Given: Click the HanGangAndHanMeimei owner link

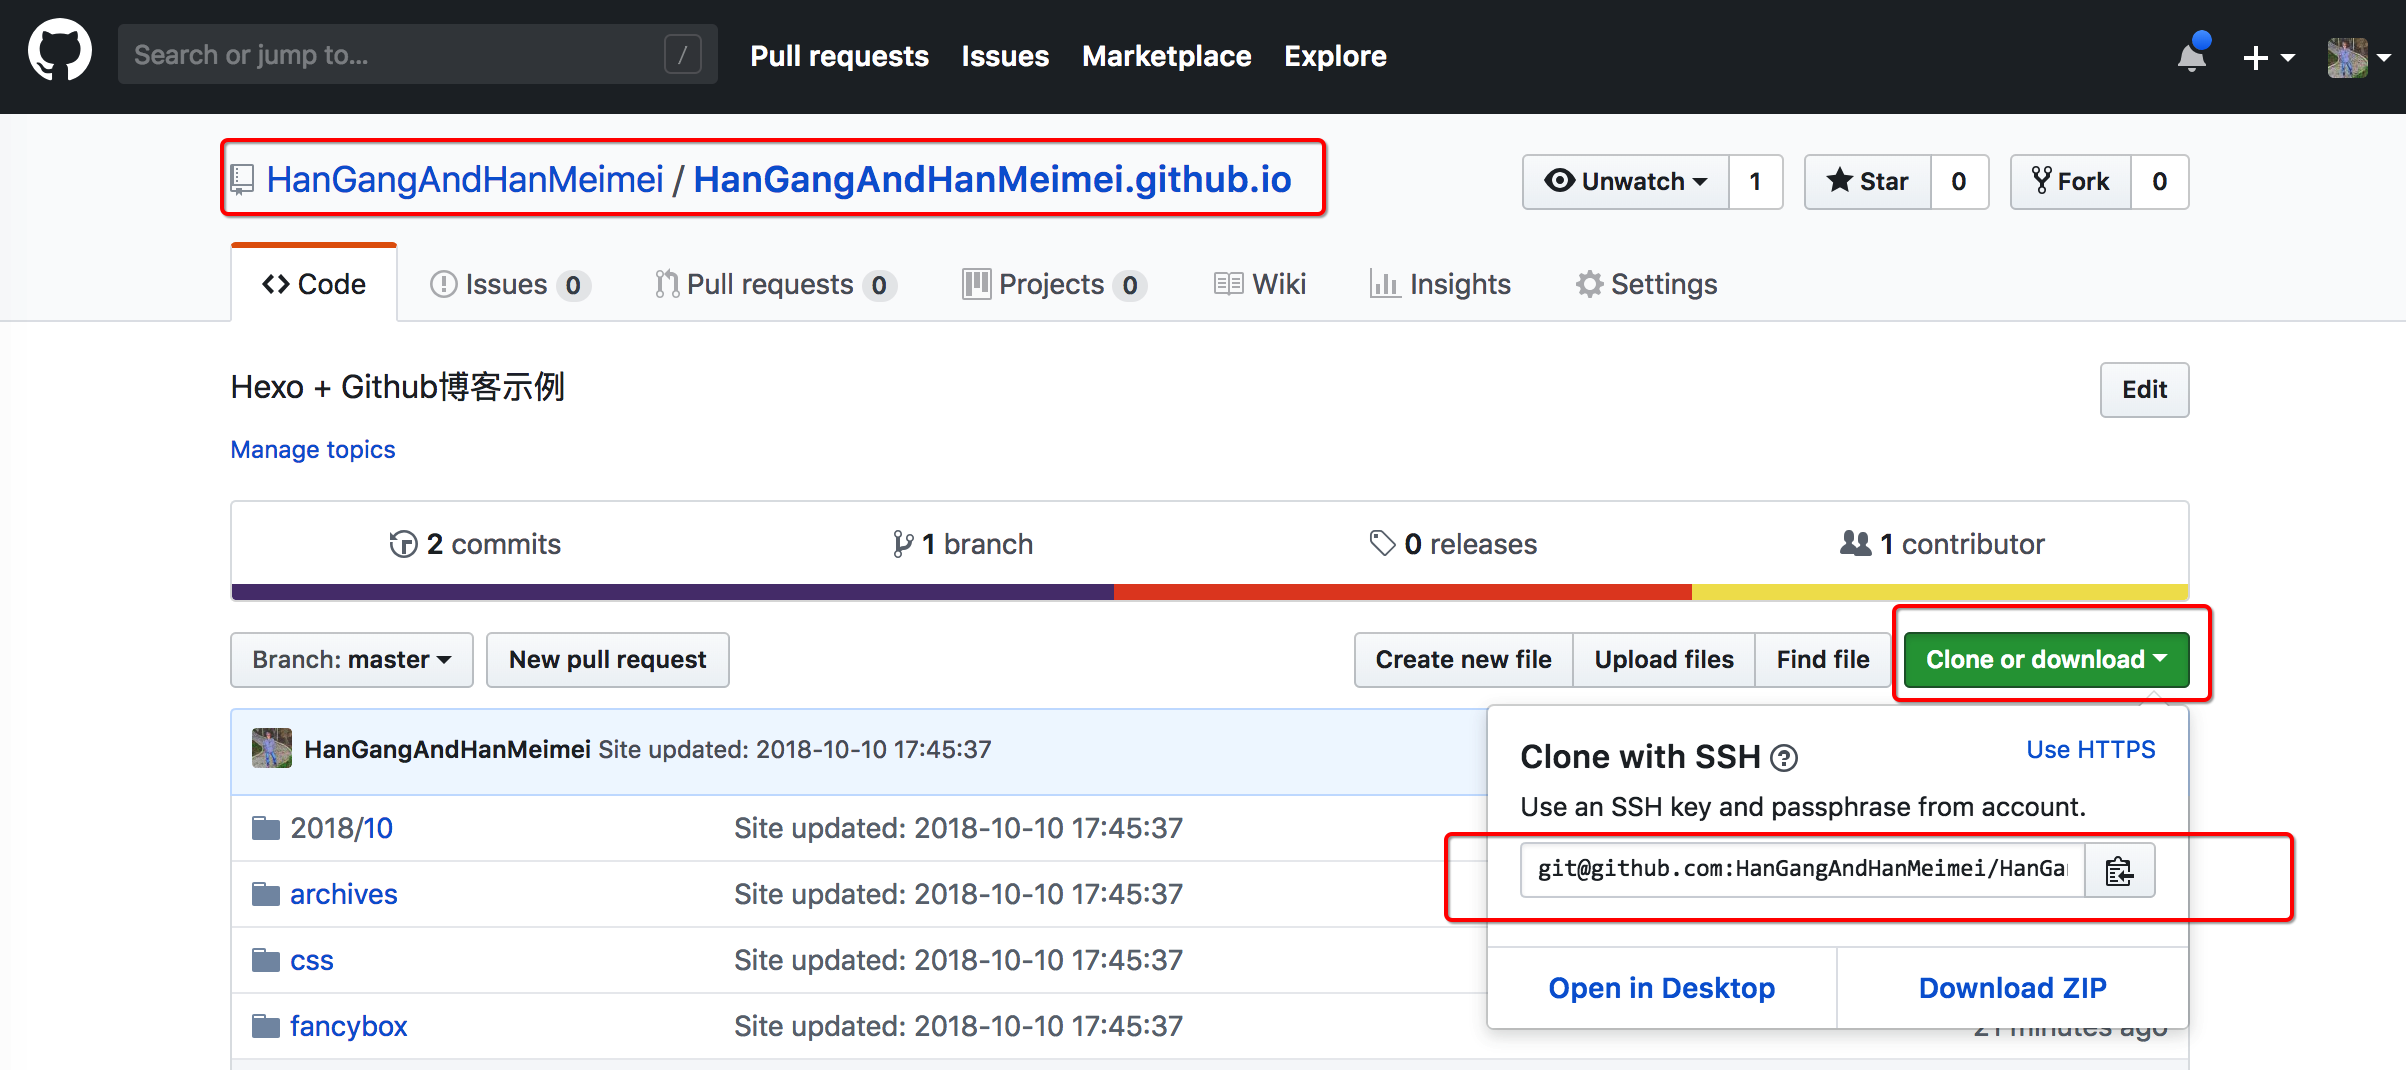Looking at the screenshot, I should (x=465, y=180).
